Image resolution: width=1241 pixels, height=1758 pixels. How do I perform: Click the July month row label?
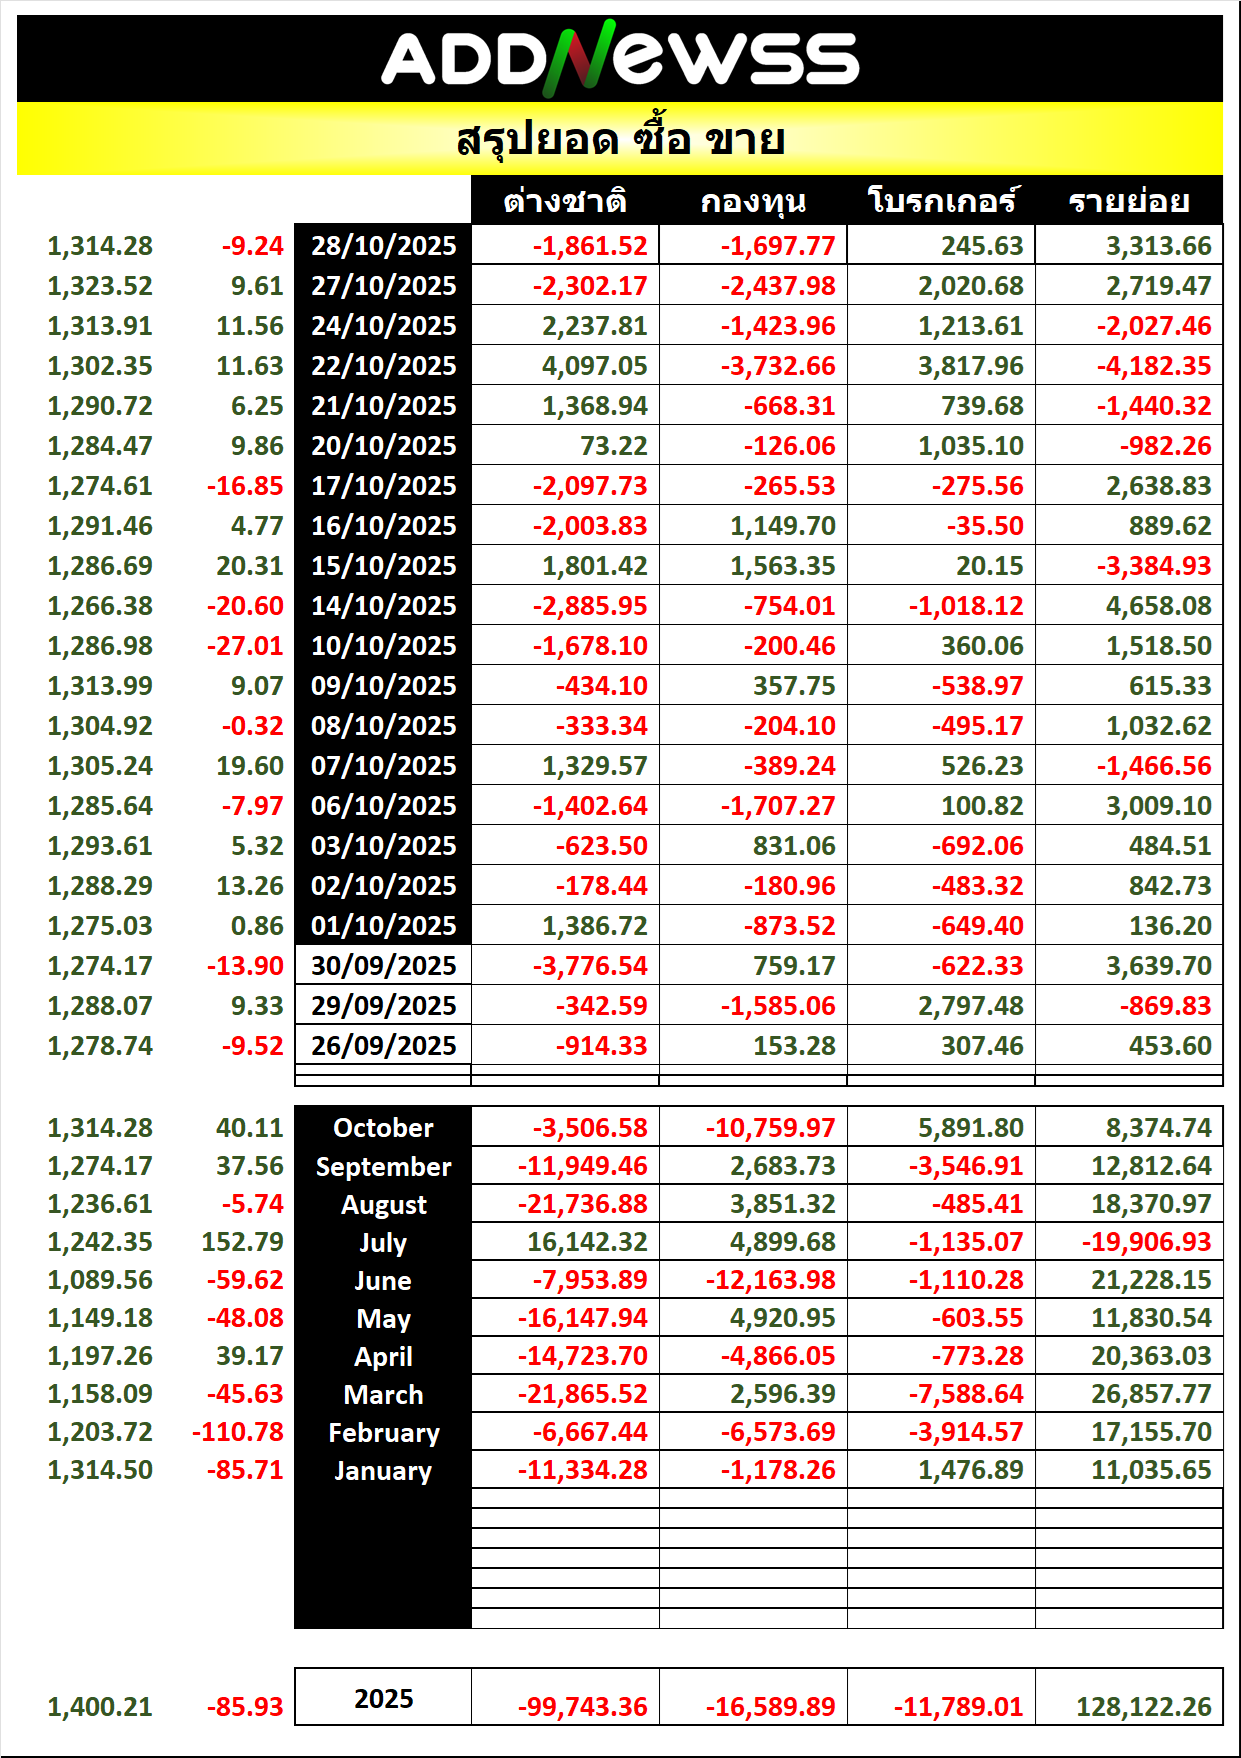383,1243
